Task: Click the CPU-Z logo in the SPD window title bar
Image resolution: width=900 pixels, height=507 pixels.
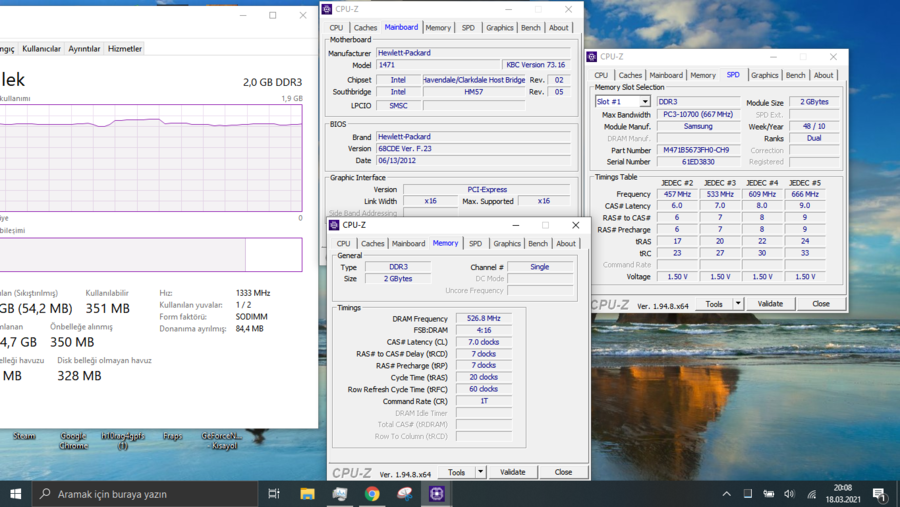Action: coord(592,57)
